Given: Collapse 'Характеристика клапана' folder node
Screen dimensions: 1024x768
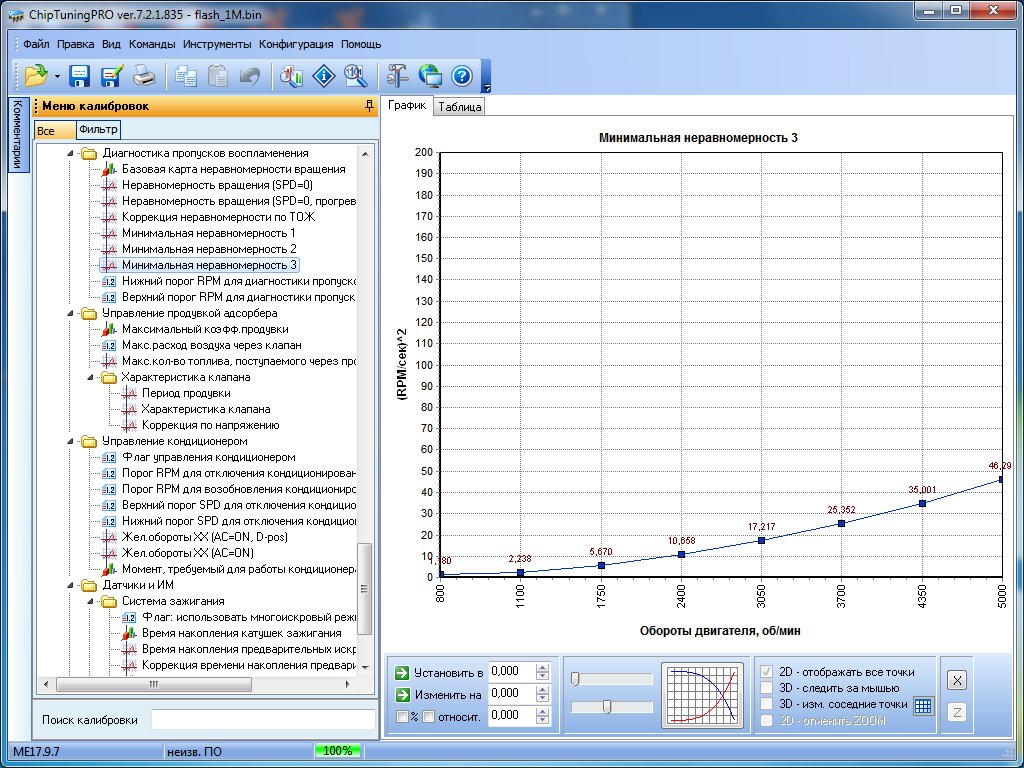Looking at the screenshot, I should (x=90, y=377).
